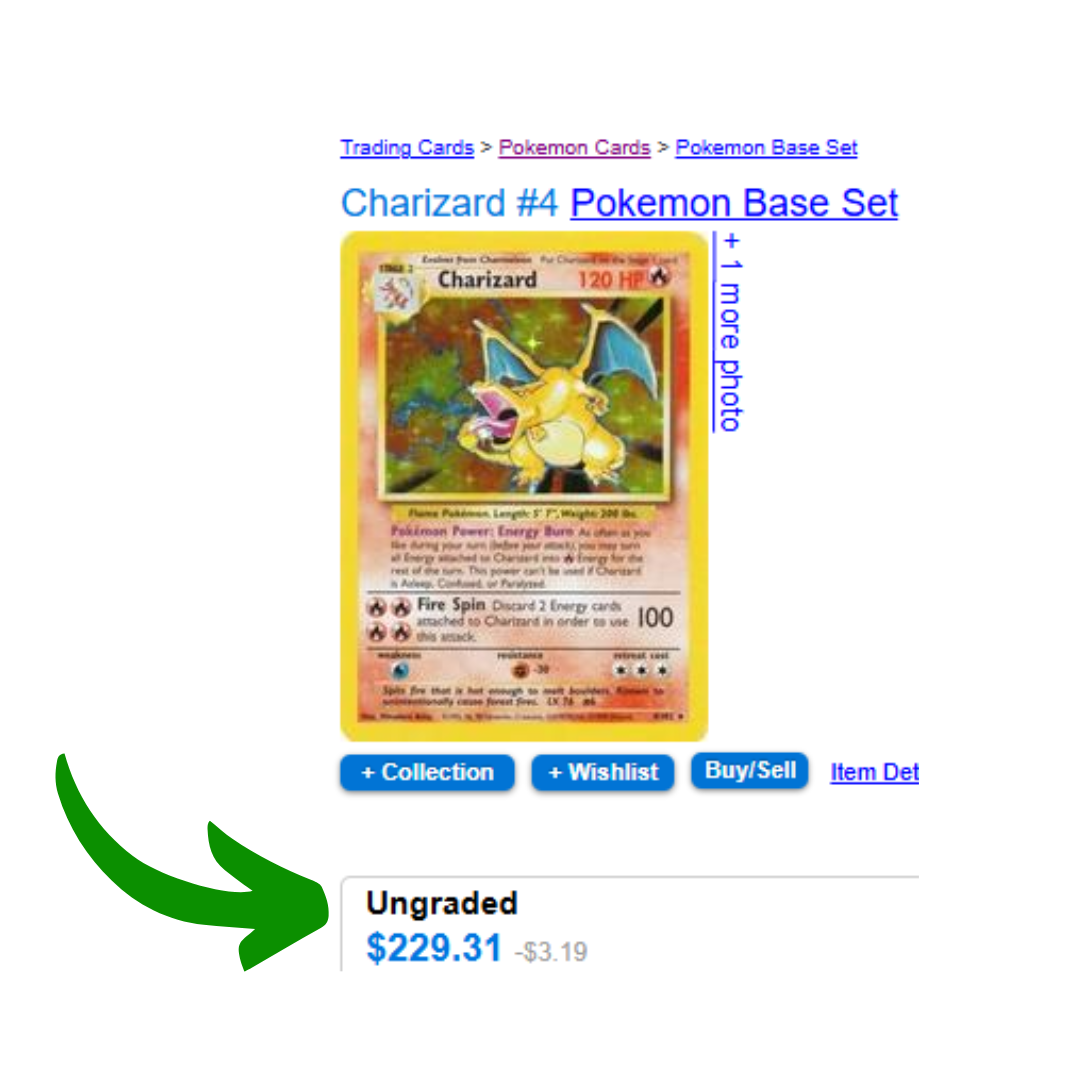Open Pokemon Base Set breadcrumb link

coord(766,147)
